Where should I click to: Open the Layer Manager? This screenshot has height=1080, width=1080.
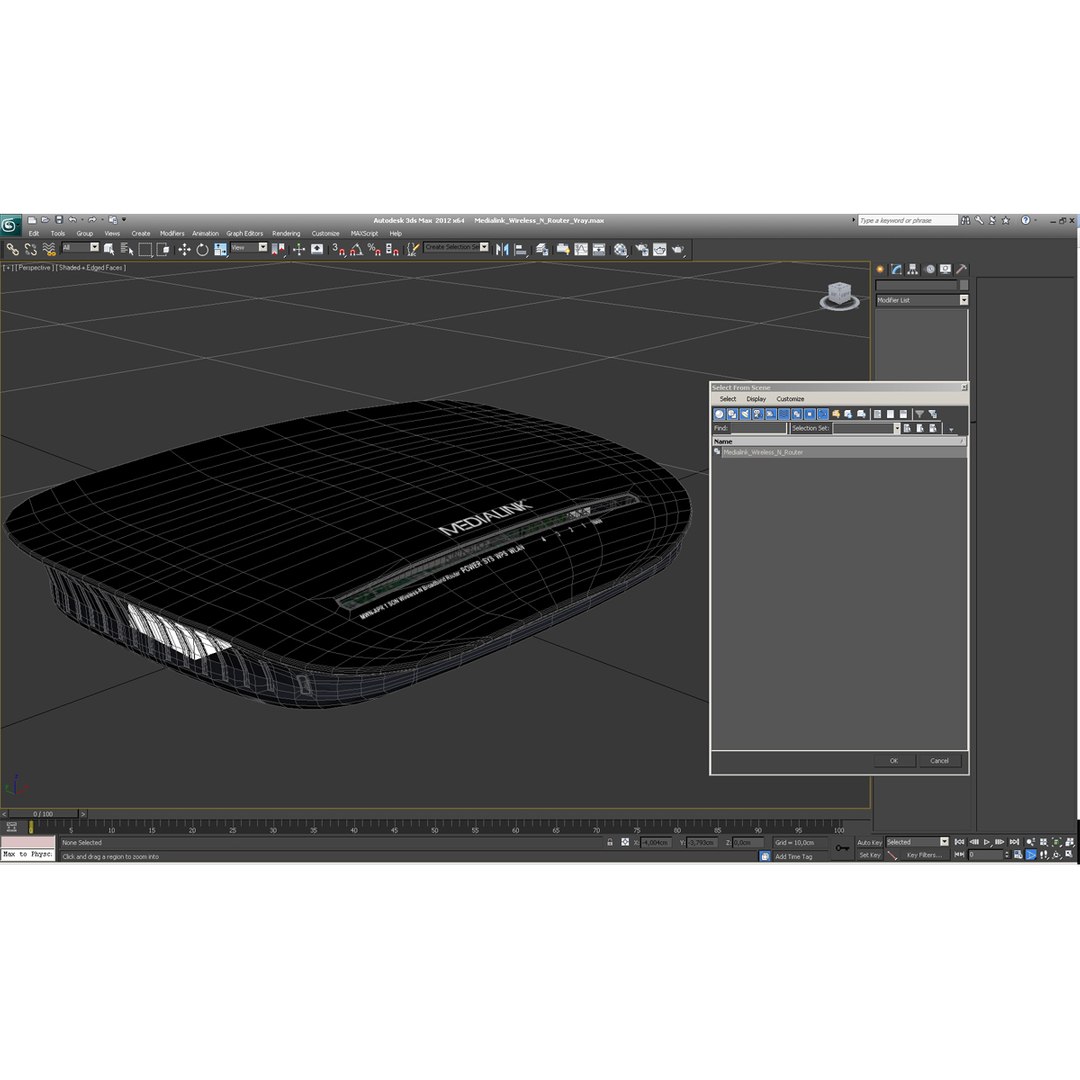[x=542, y=249]
